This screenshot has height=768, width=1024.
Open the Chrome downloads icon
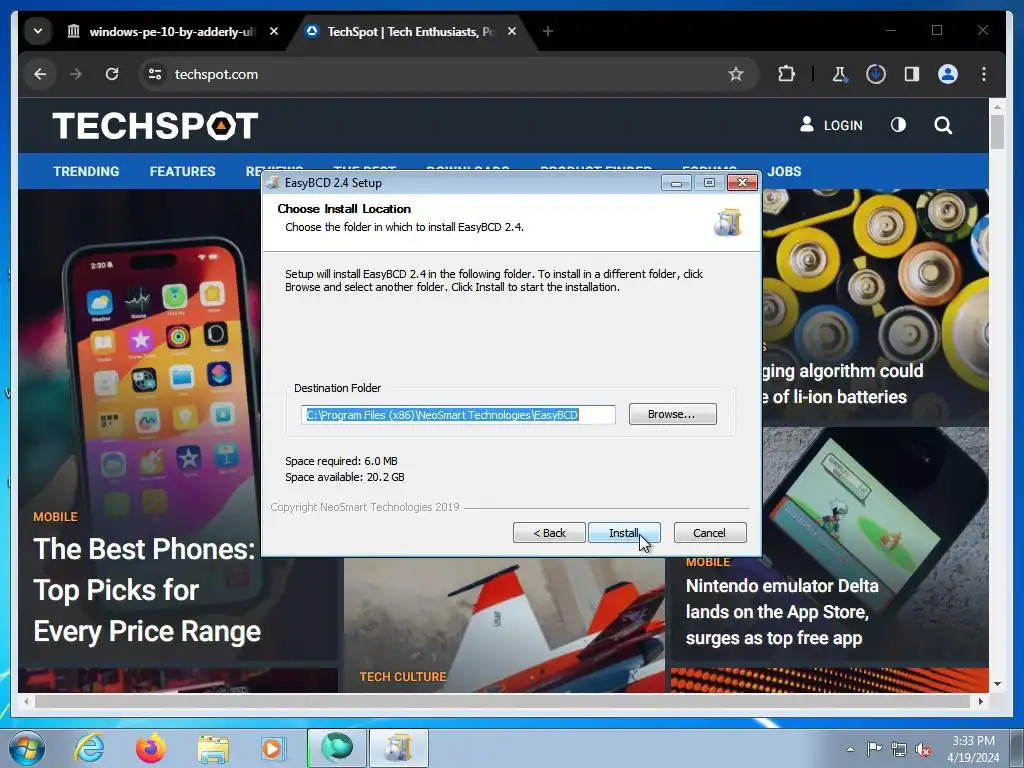[x=875, y=74]
